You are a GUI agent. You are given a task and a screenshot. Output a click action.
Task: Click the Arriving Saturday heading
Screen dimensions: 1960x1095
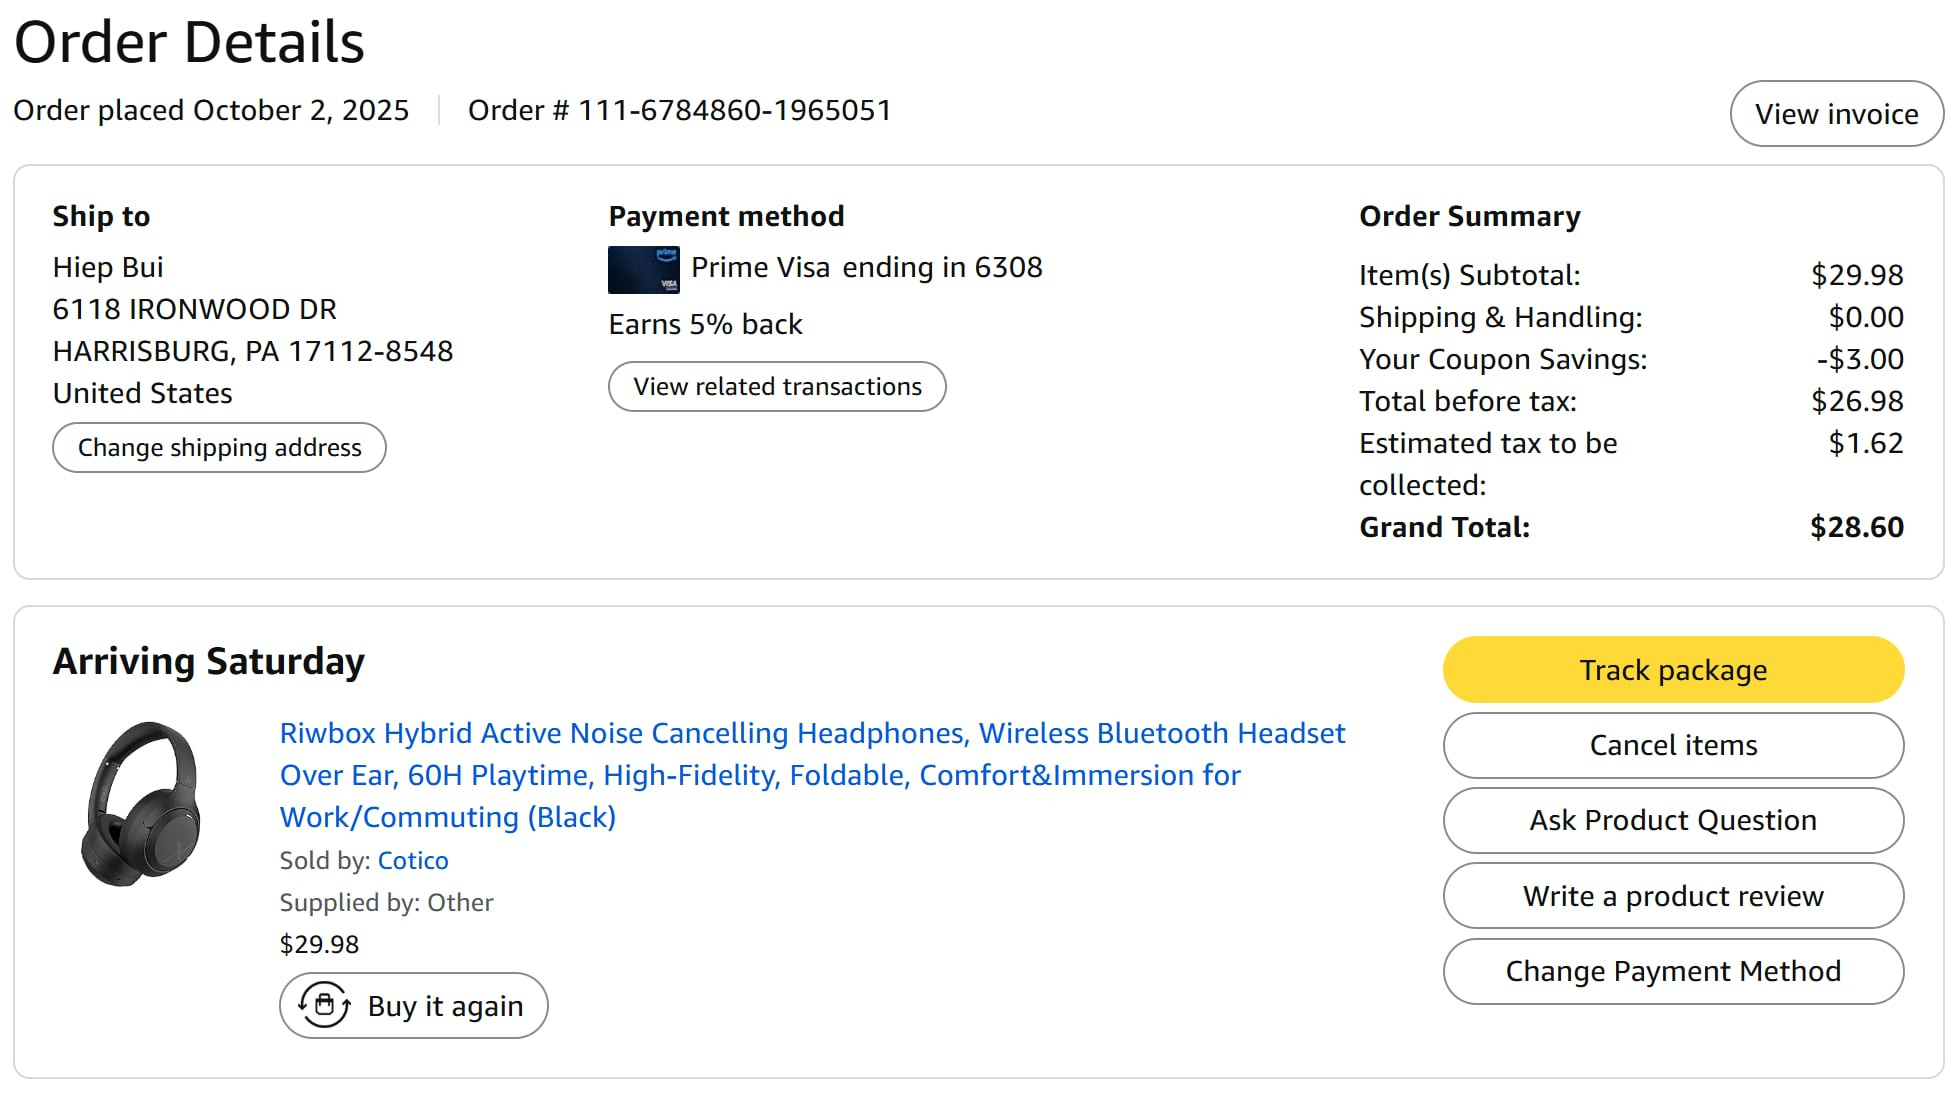pos(209,662)
